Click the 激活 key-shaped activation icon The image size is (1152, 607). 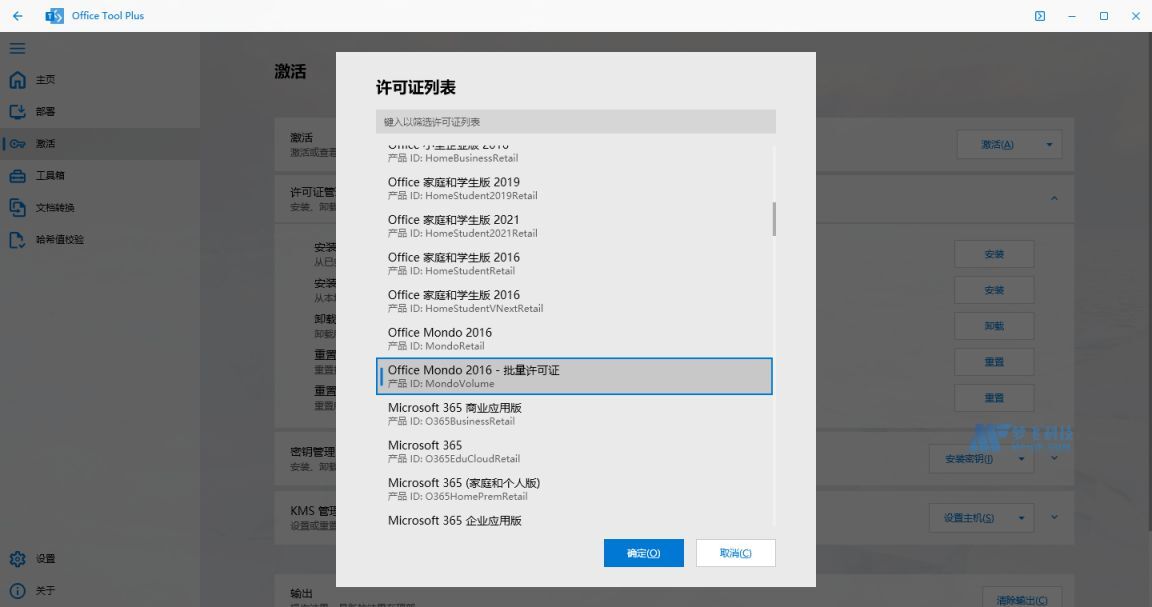point(18,143)
